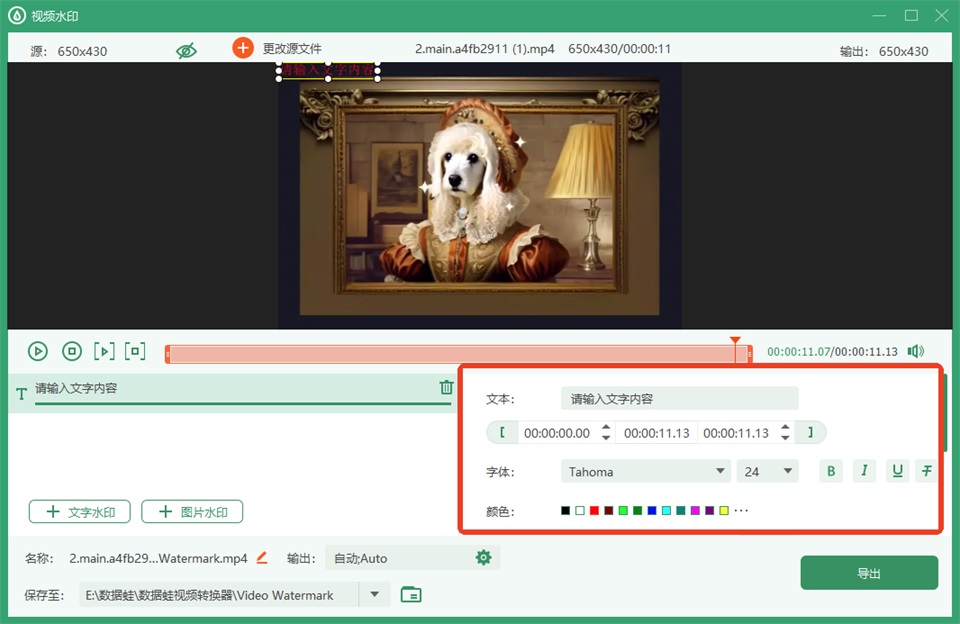Expand the font size 24 dropdown
The image size is (960, 624).
(x=767, y=472)
